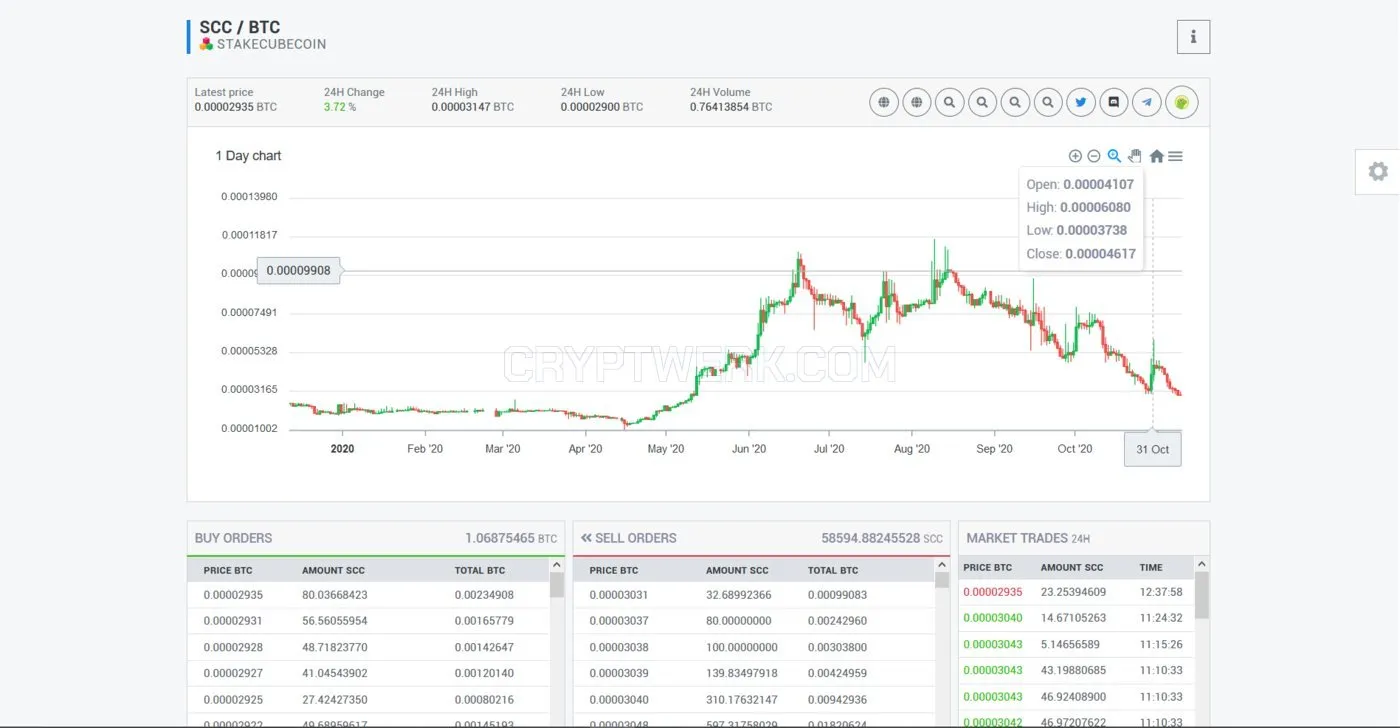Click the 0.00003040 market trade price
Image resolution: width=1400 pixels, height=728 pixels.
993,618
